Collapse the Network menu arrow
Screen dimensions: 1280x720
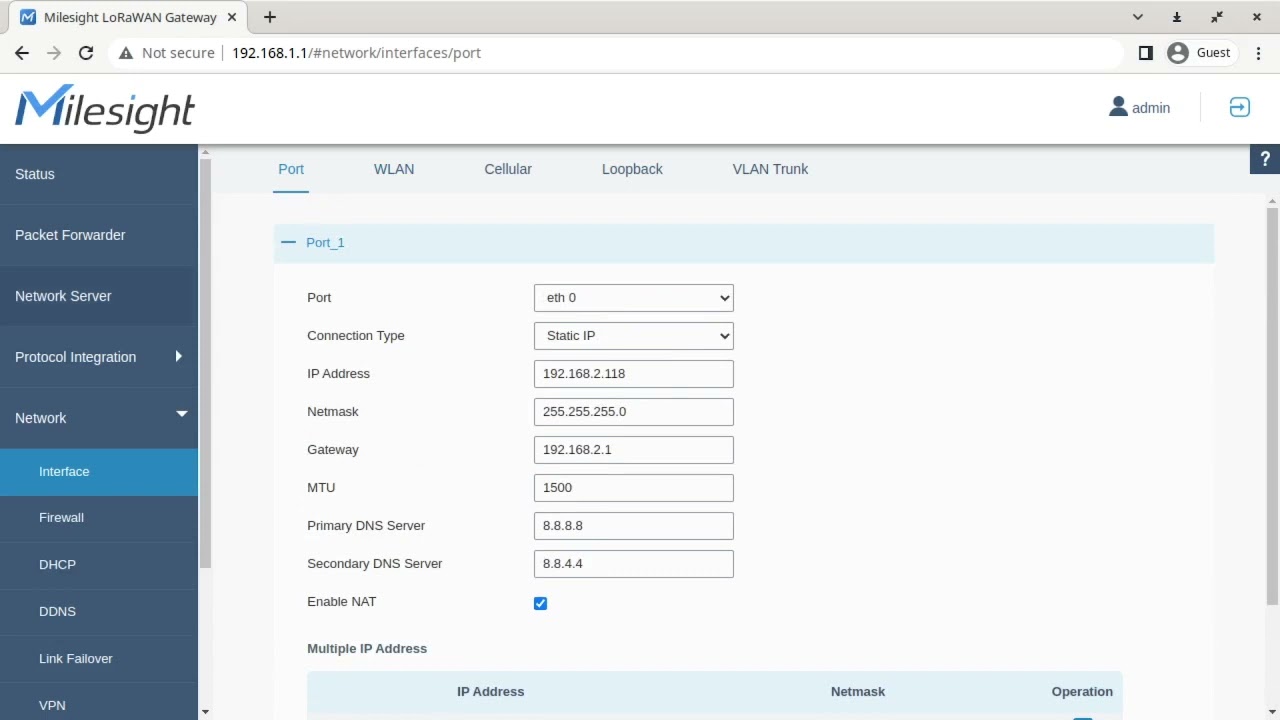point(182,413)
